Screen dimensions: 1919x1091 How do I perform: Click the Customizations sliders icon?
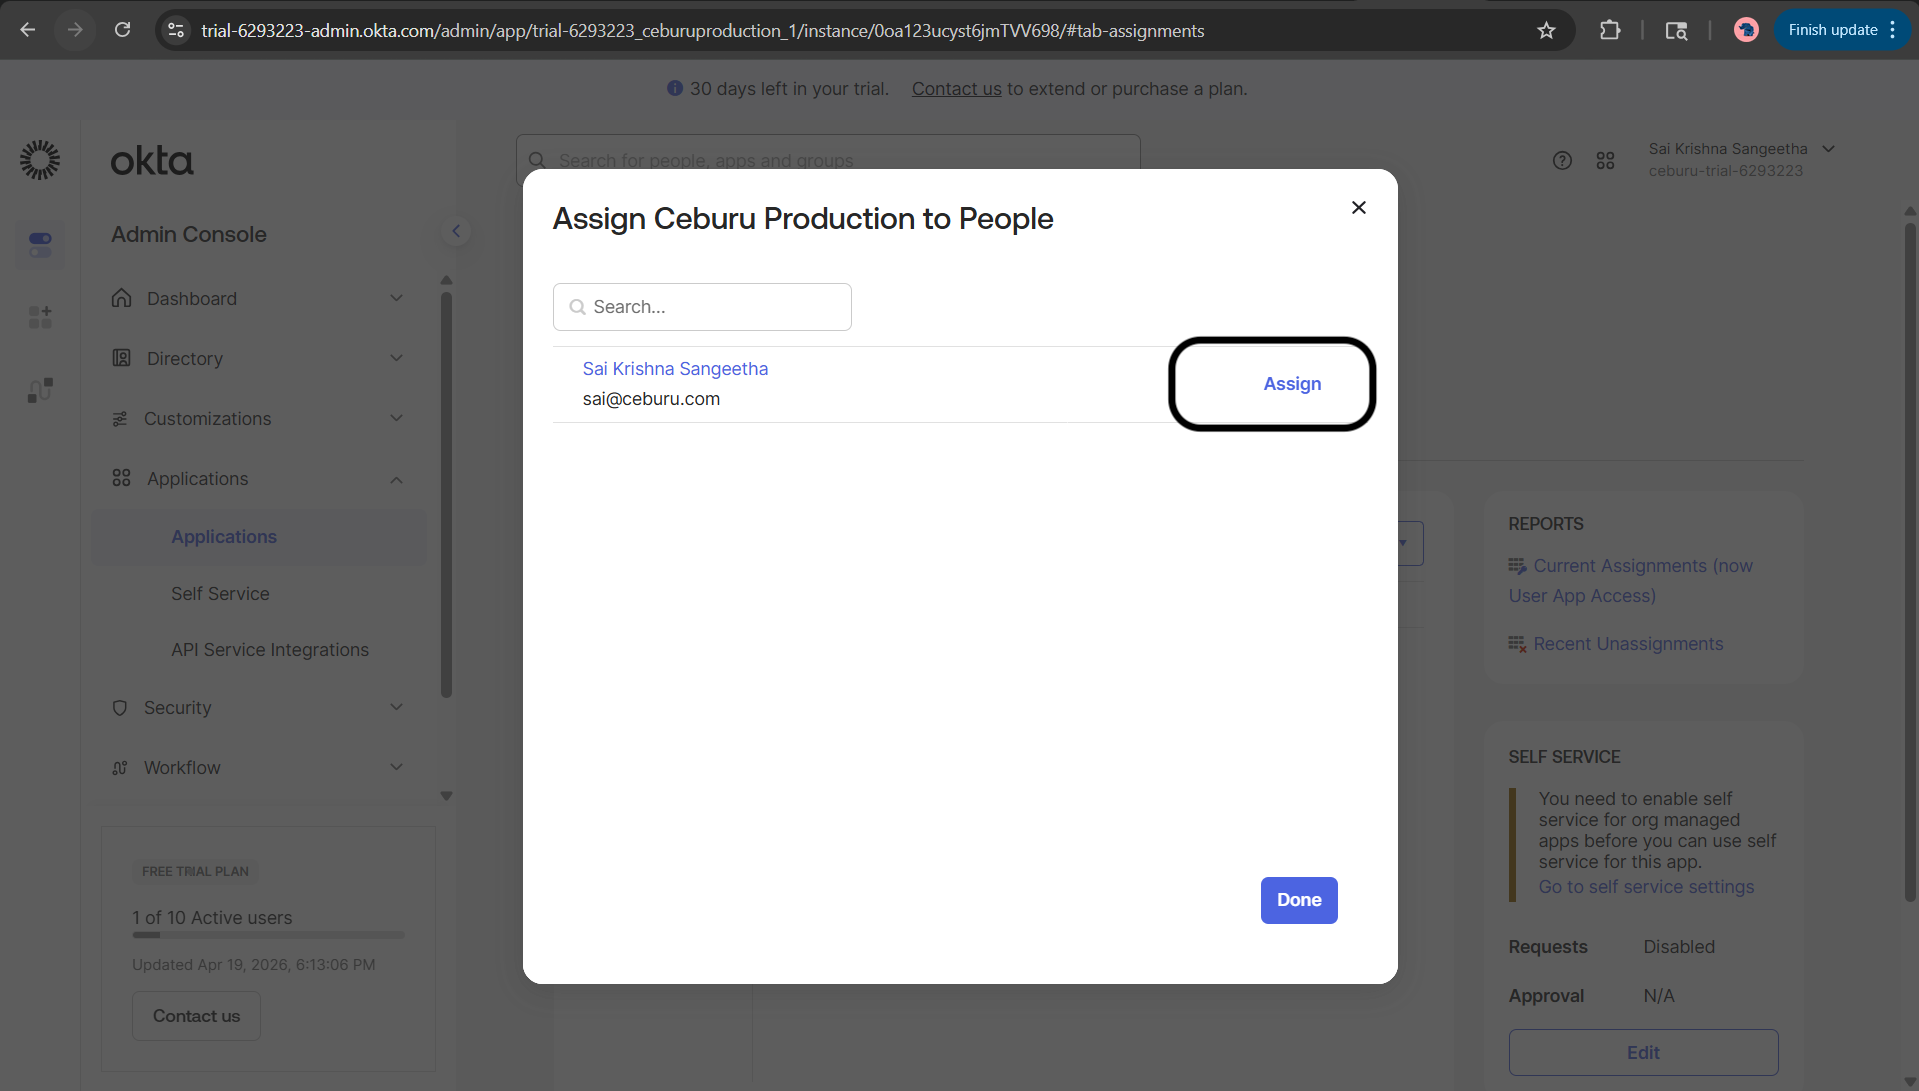tap(120, 418)
